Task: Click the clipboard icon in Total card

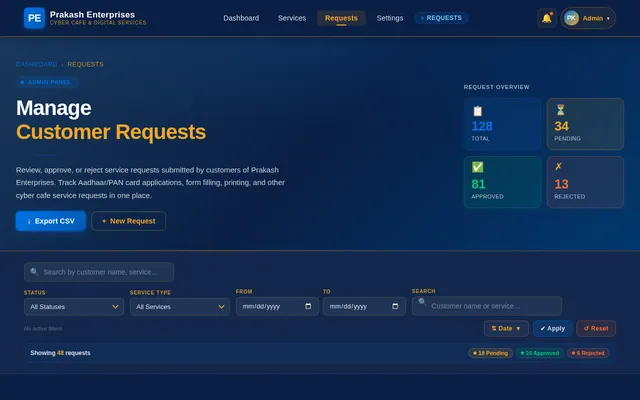Action: point(477,111)
